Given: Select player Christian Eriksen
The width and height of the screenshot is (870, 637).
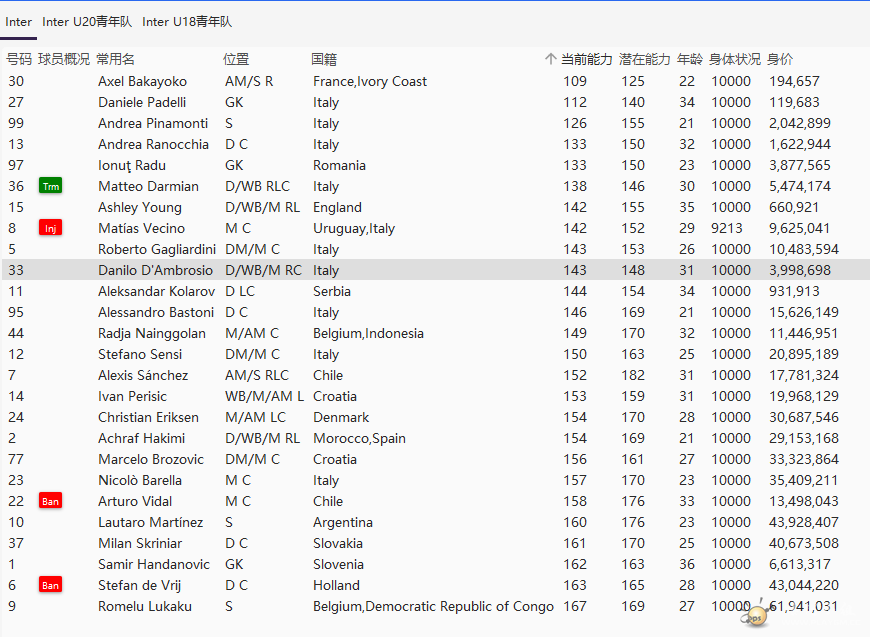Looking at the screenshot, I should (x=148, y=417).
